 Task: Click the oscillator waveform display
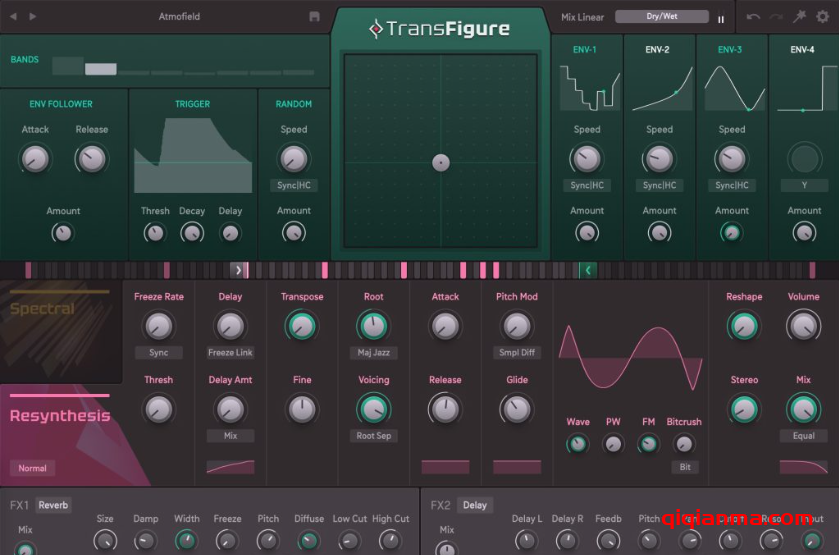(631, 357)
